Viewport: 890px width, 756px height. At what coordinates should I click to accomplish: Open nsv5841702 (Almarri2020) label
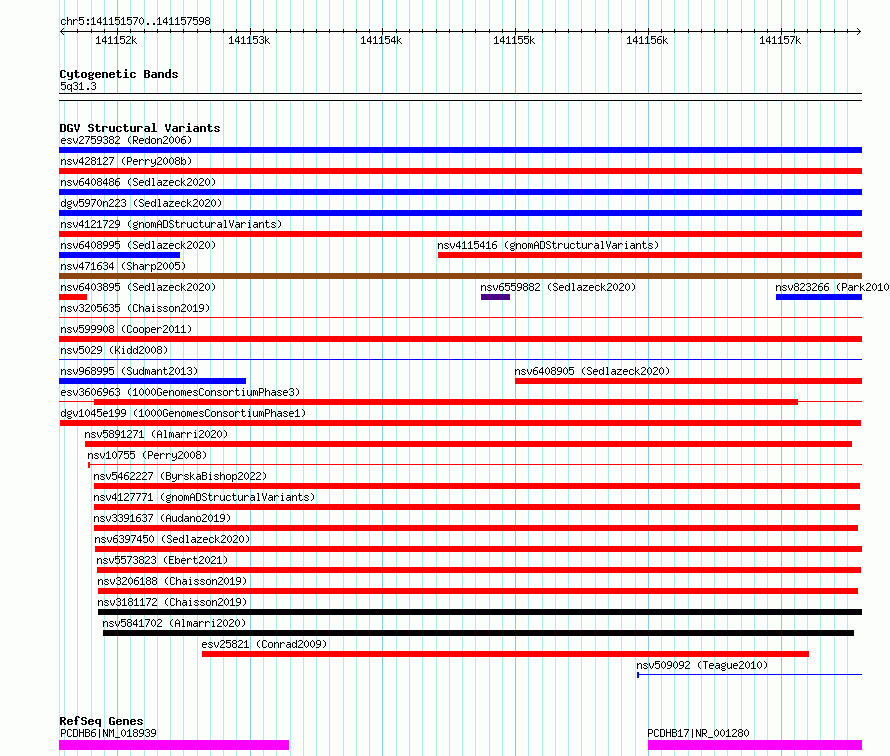[x=174, y=623]
